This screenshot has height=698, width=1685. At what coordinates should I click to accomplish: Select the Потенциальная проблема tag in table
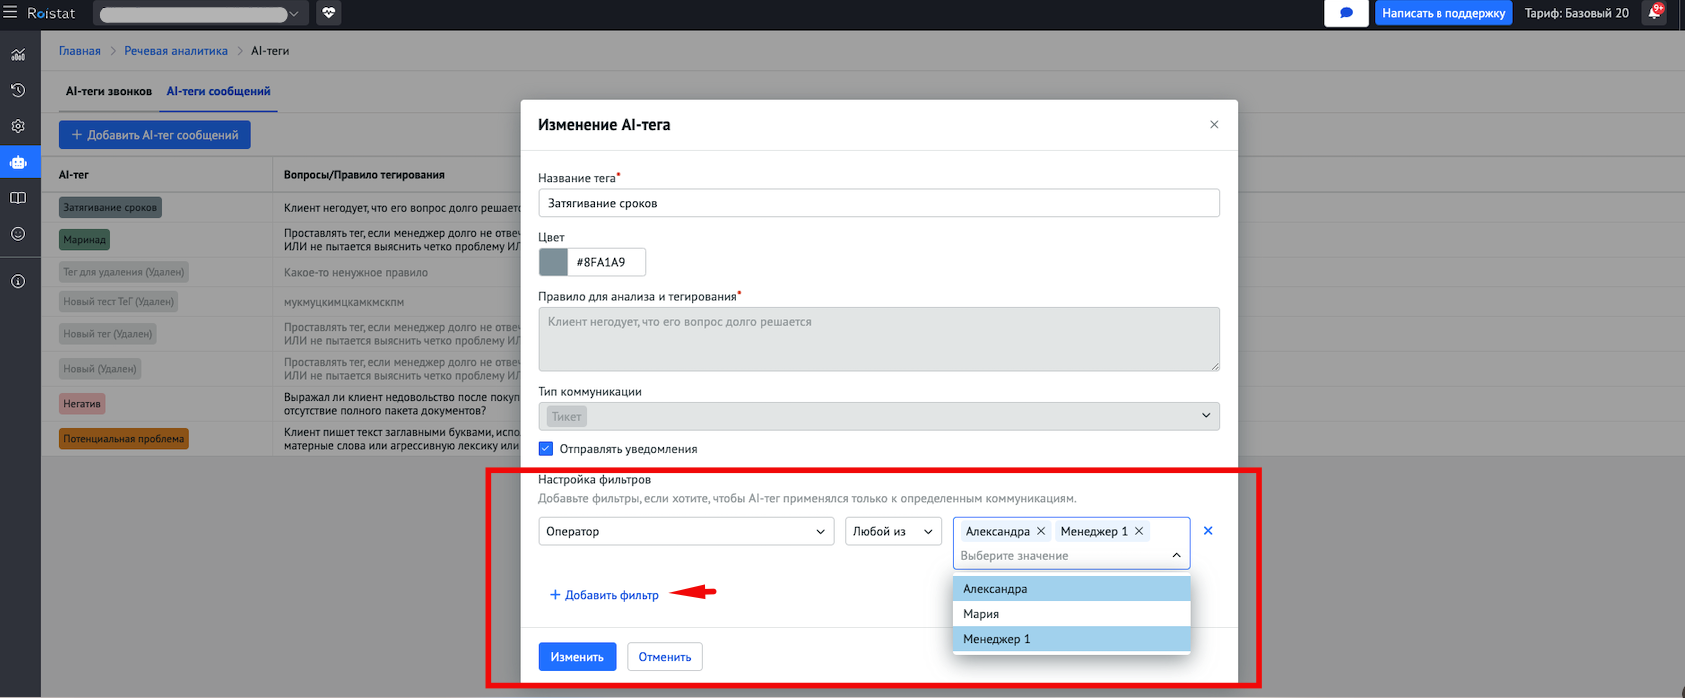(124, 439)
